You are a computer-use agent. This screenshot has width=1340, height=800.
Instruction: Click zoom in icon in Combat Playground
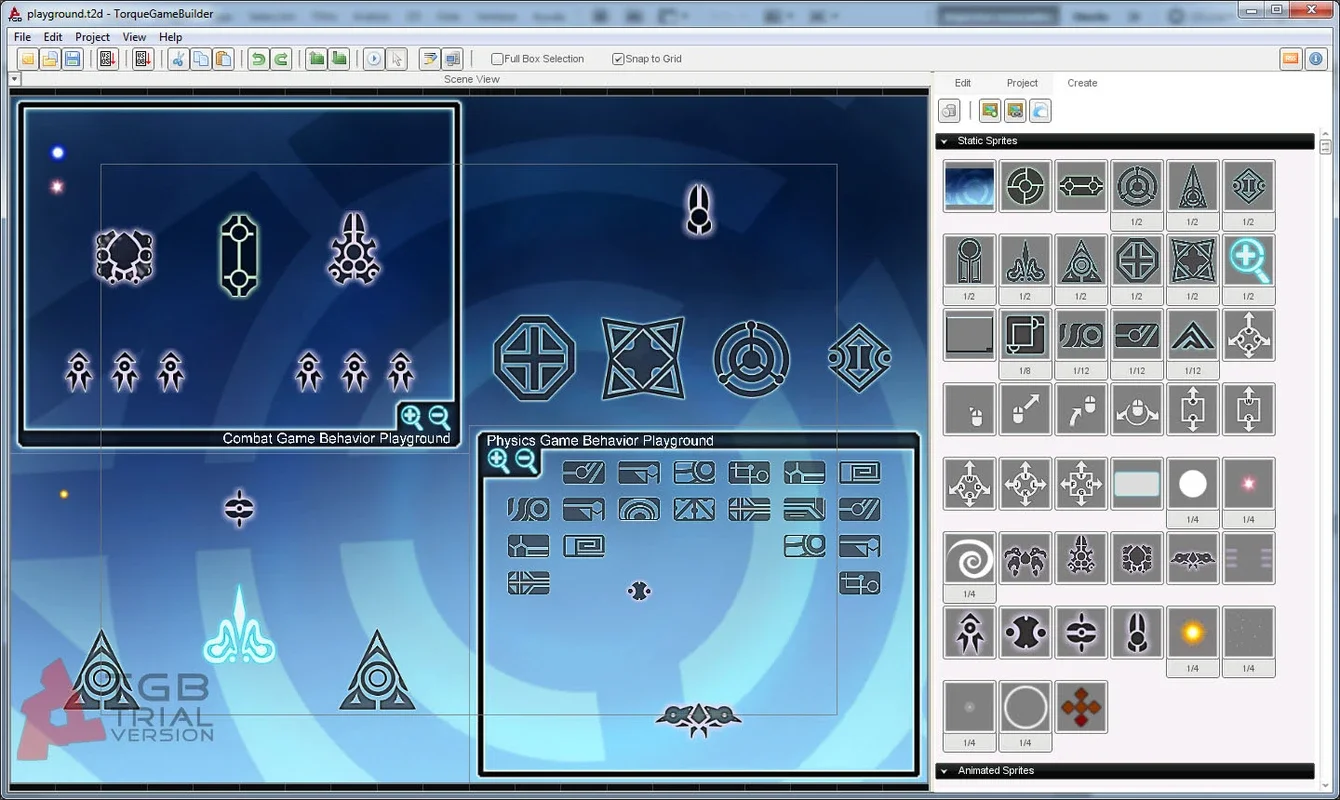coord(411,417)
